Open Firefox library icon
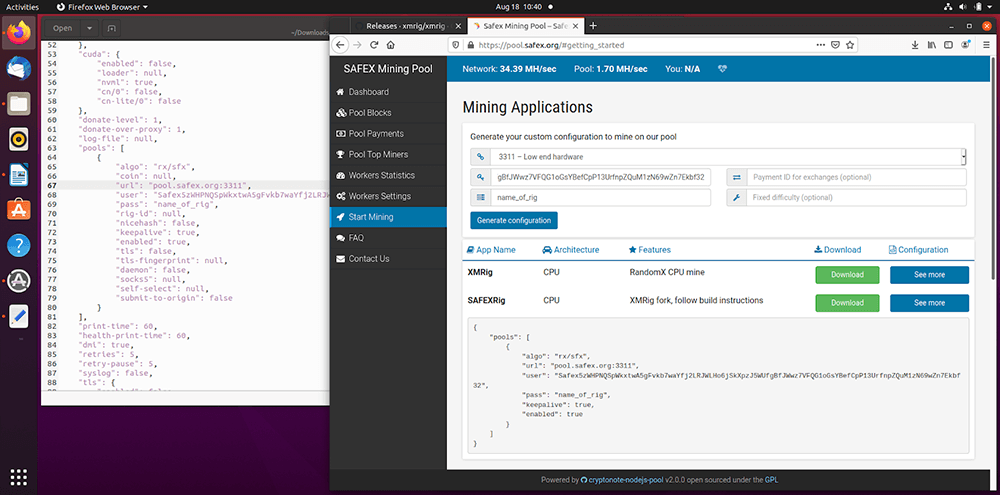The image size is (1000, 495). pos(932,45)
